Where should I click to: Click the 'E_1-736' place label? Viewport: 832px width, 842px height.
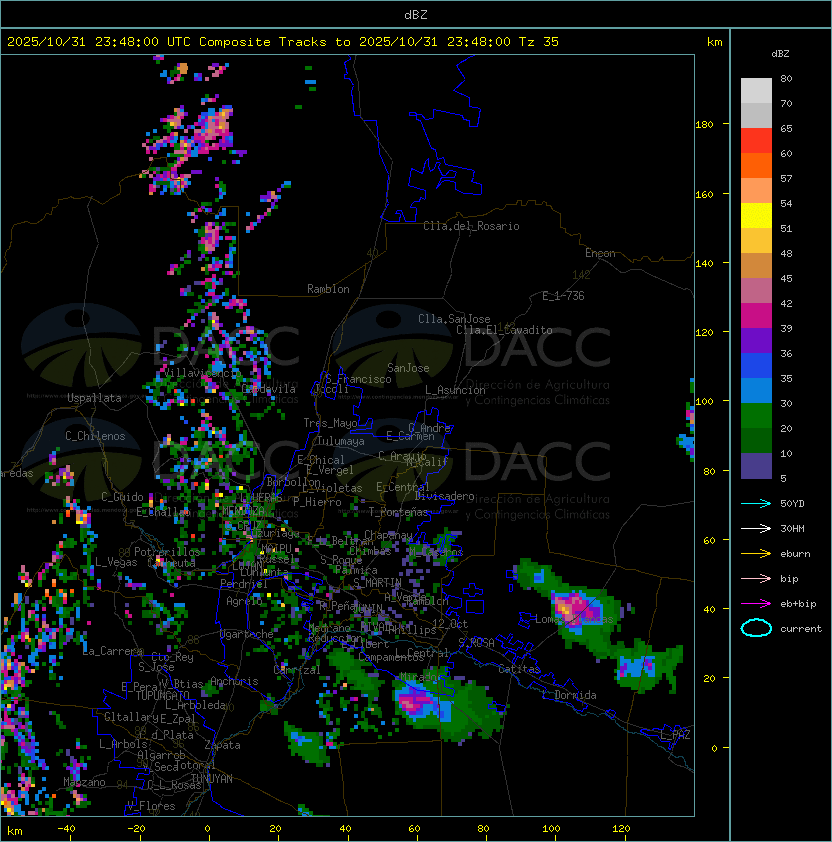(563, 296)
